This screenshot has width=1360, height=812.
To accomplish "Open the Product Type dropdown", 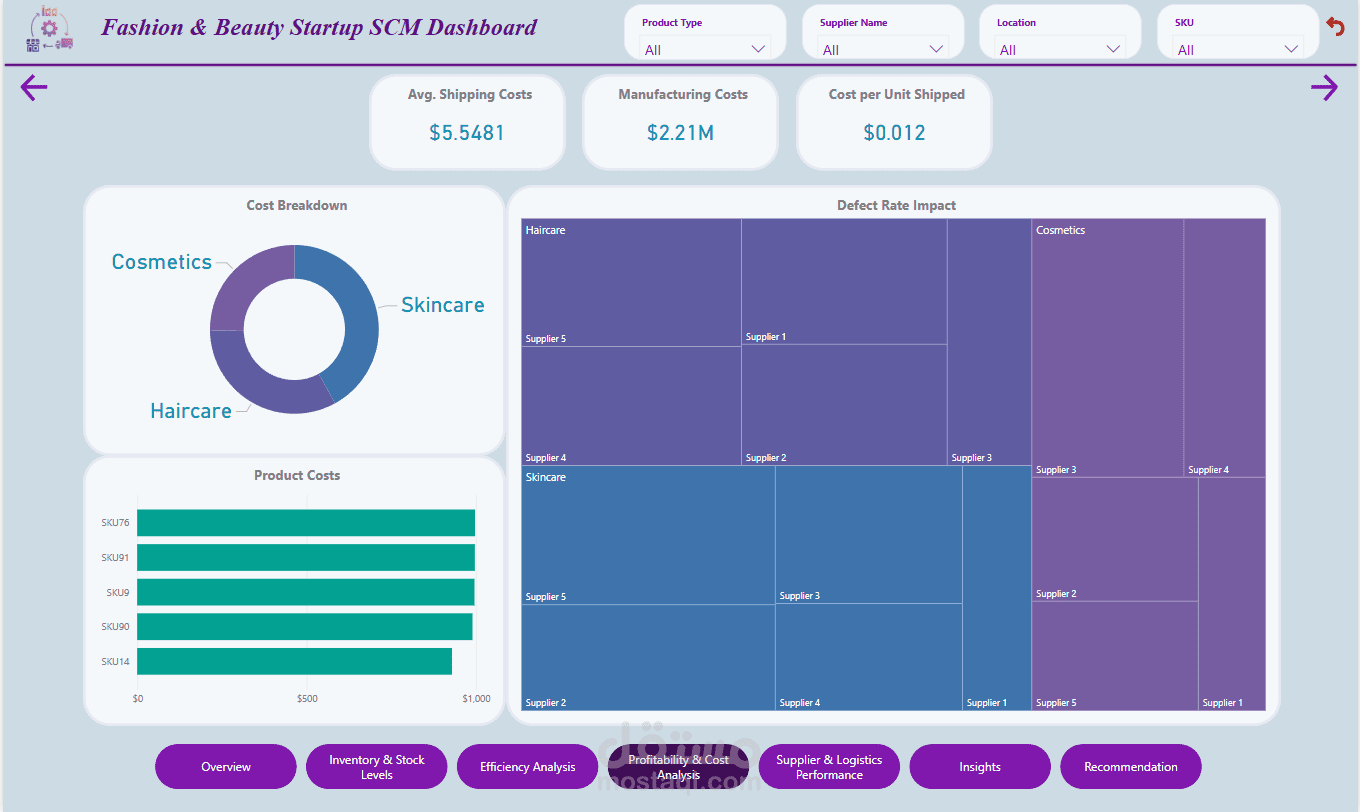I will click(x=706, y=49).
